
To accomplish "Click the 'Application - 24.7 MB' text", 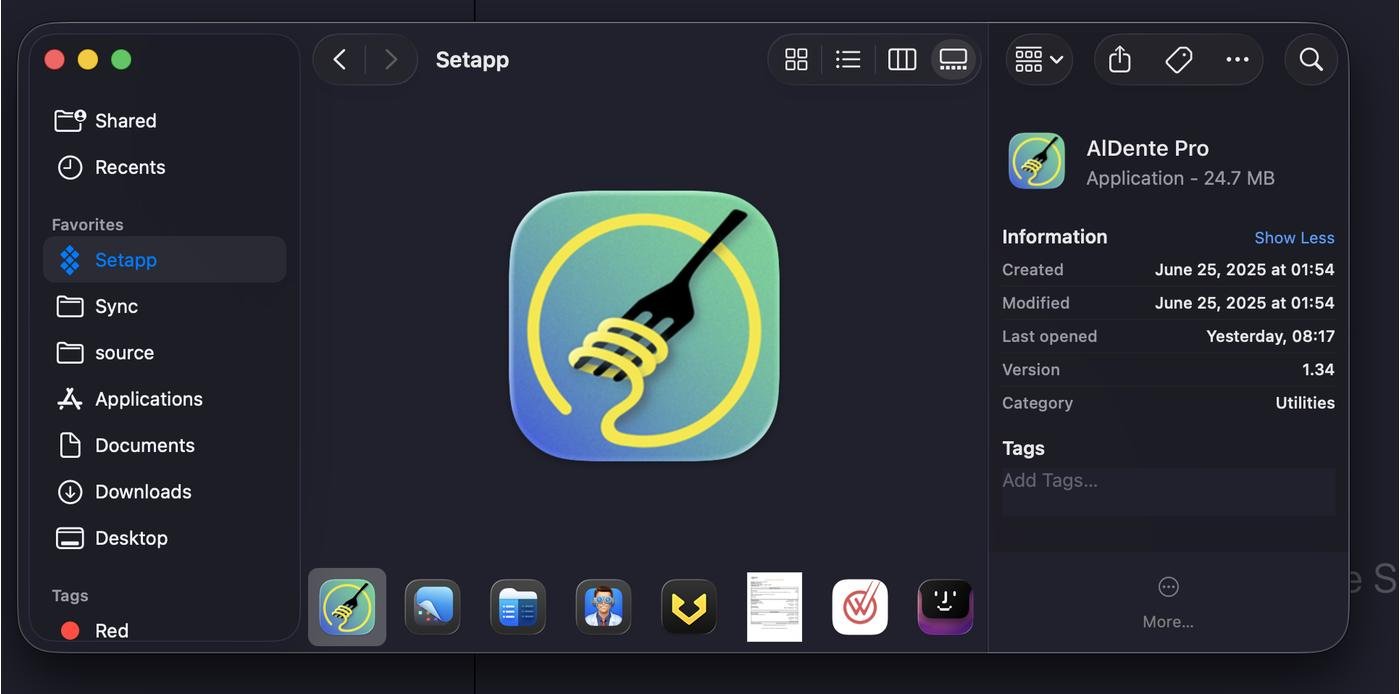I will [x=1180, y=178].
